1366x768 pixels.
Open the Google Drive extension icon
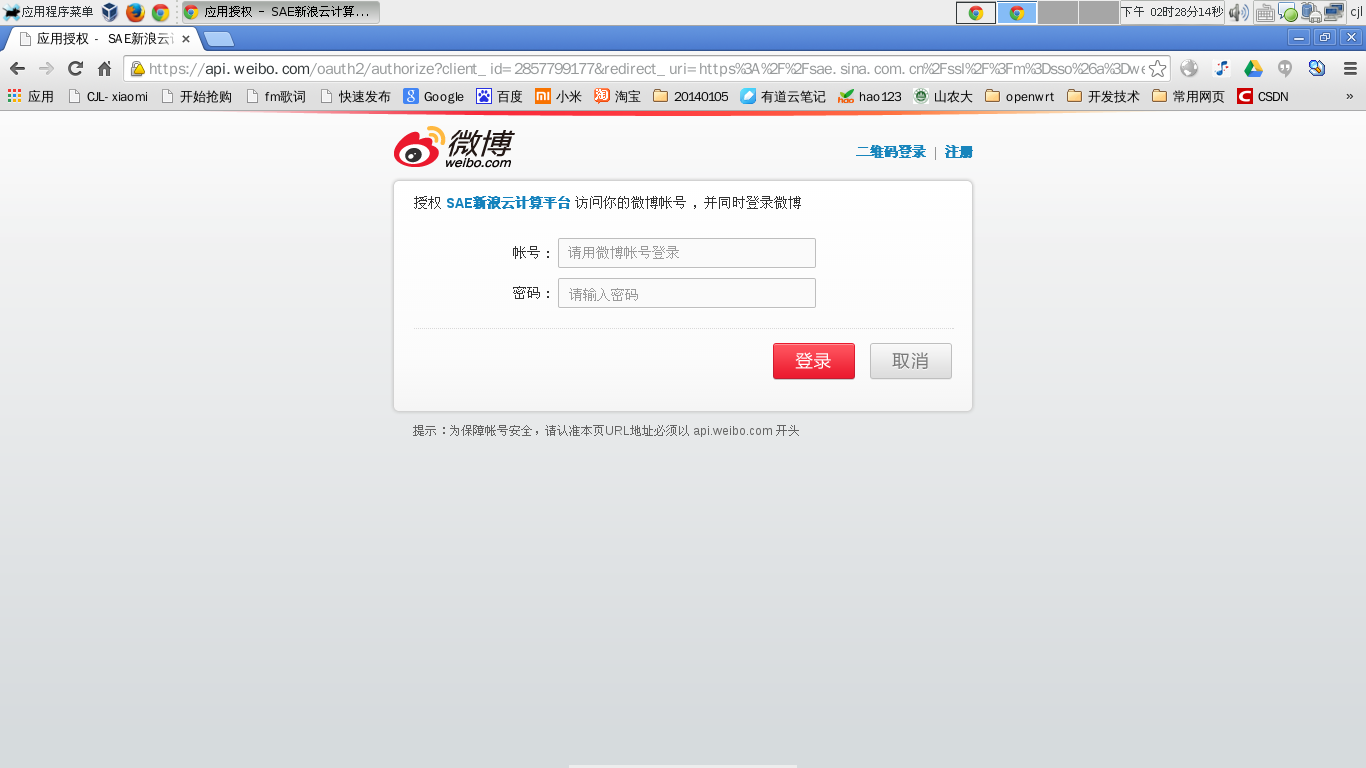[x=1253, y=68]
